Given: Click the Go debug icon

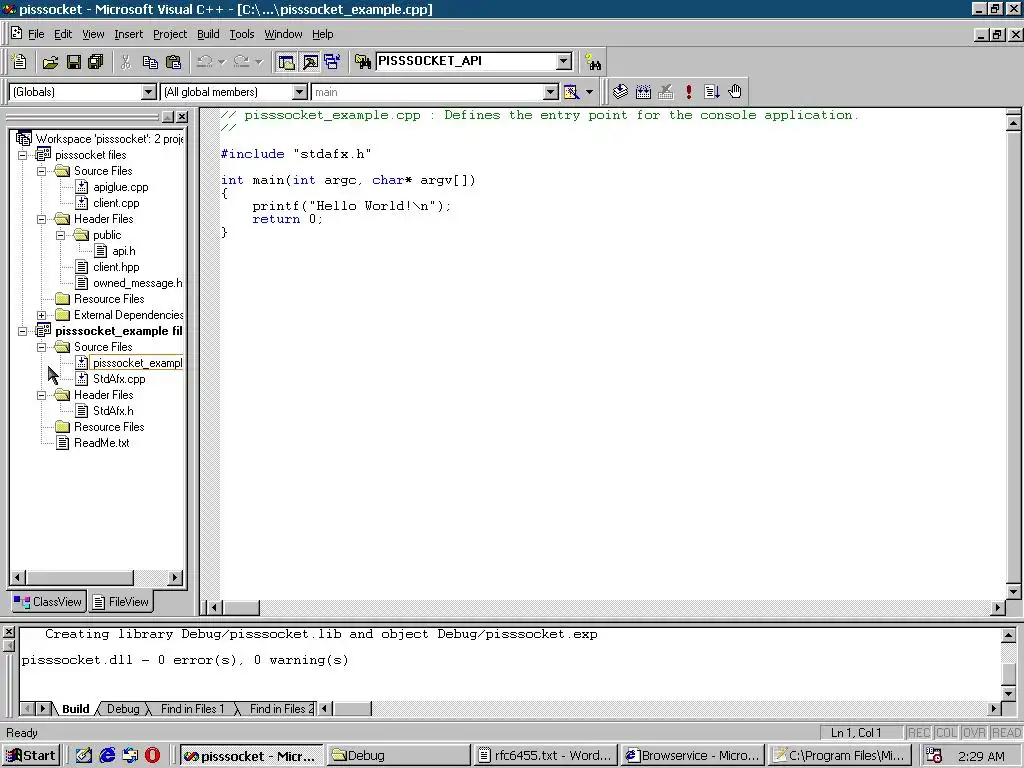Looking at the screenshot, I should (712, 92).
